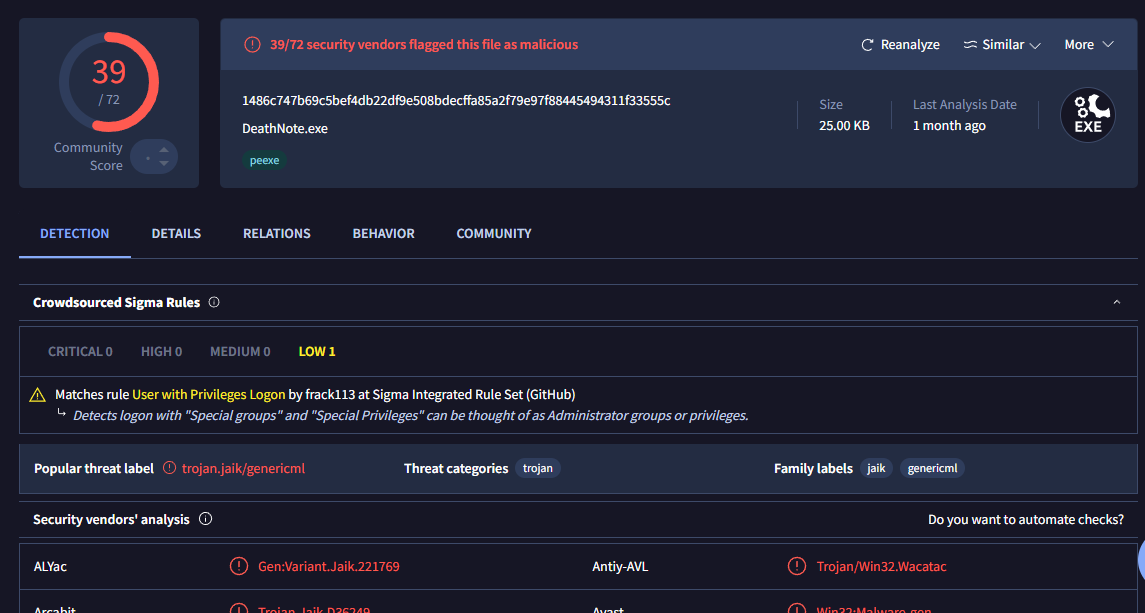The image size is (1145, 613).
Task: Switch to the BEHAVIOR tab
Action: [383, 233]
